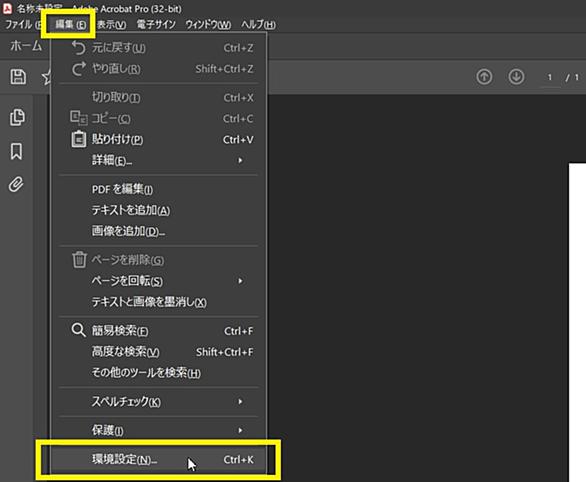This screenshot has width=586, height=482.
Task: Choose やり直し redo entry
Action: coord(158,69)
